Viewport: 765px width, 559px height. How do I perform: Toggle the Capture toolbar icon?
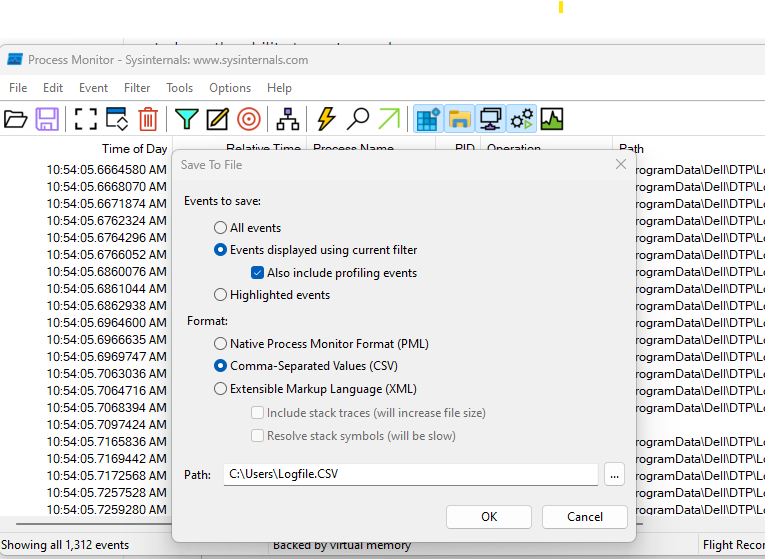click(85, 119)
